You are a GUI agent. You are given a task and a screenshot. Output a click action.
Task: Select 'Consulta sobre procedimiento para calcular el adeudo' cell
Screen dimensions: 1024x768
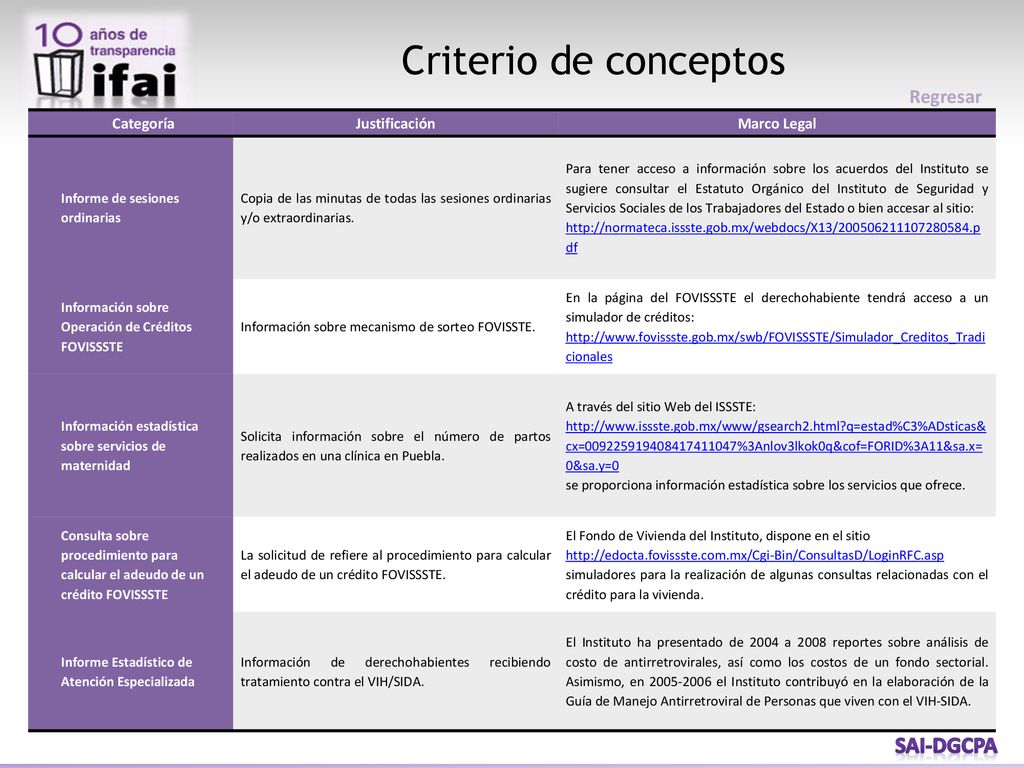[133, 565]
